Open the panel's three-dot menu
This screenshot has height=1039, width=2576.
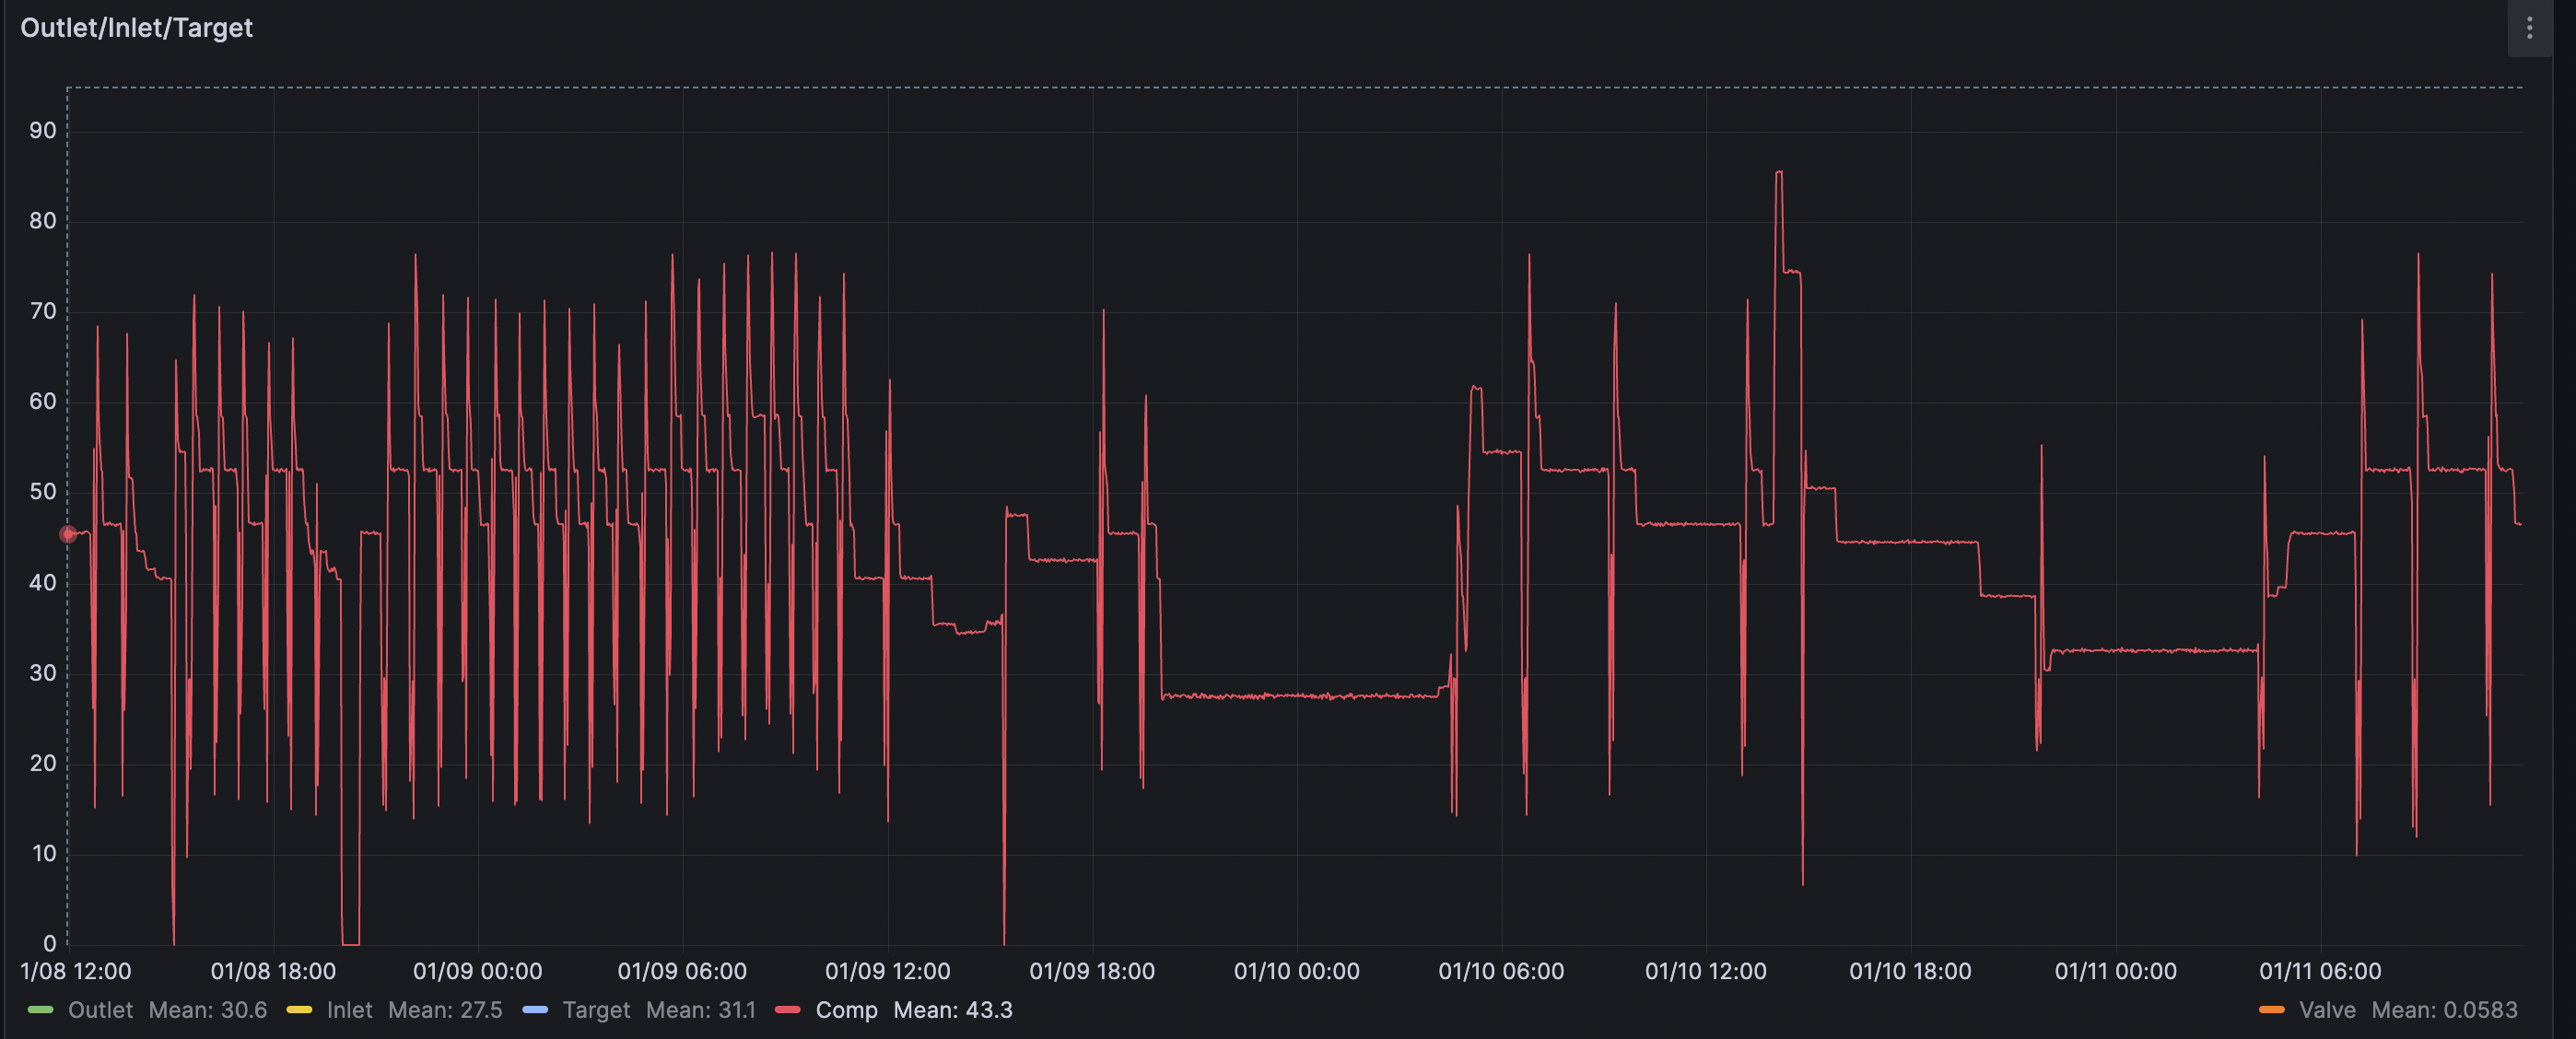pyautogui.click(x=2529, y=28)
